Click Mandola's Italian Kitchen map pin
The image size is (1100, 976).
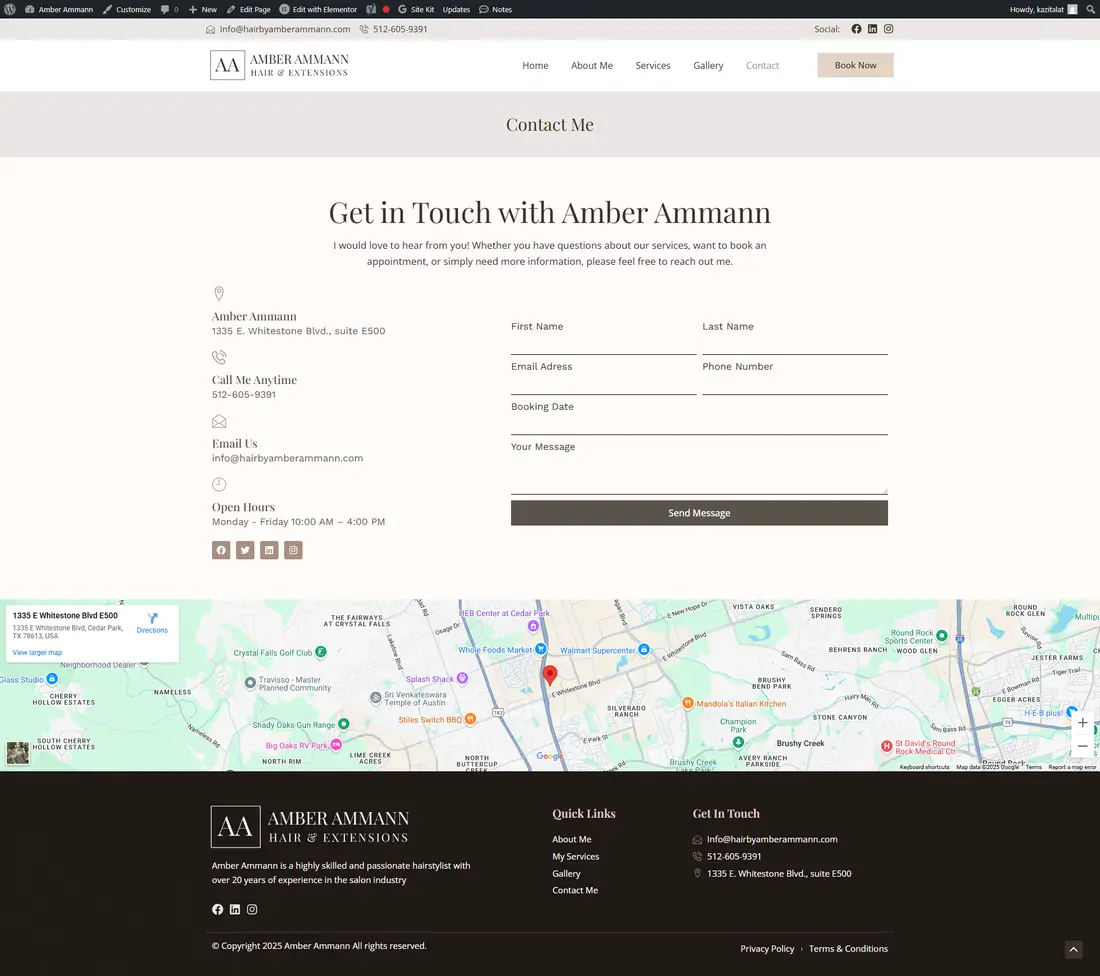pyautogui.click(x=688, y=703)
